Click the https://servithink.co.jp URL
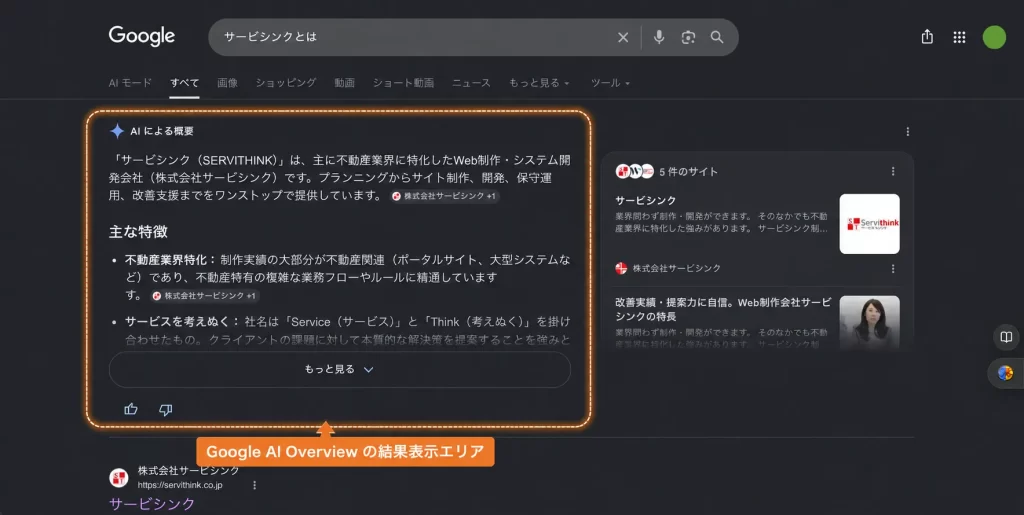The height and width of the screenshot is (515, 1024). pyautogui.click(x=180, y=485)
